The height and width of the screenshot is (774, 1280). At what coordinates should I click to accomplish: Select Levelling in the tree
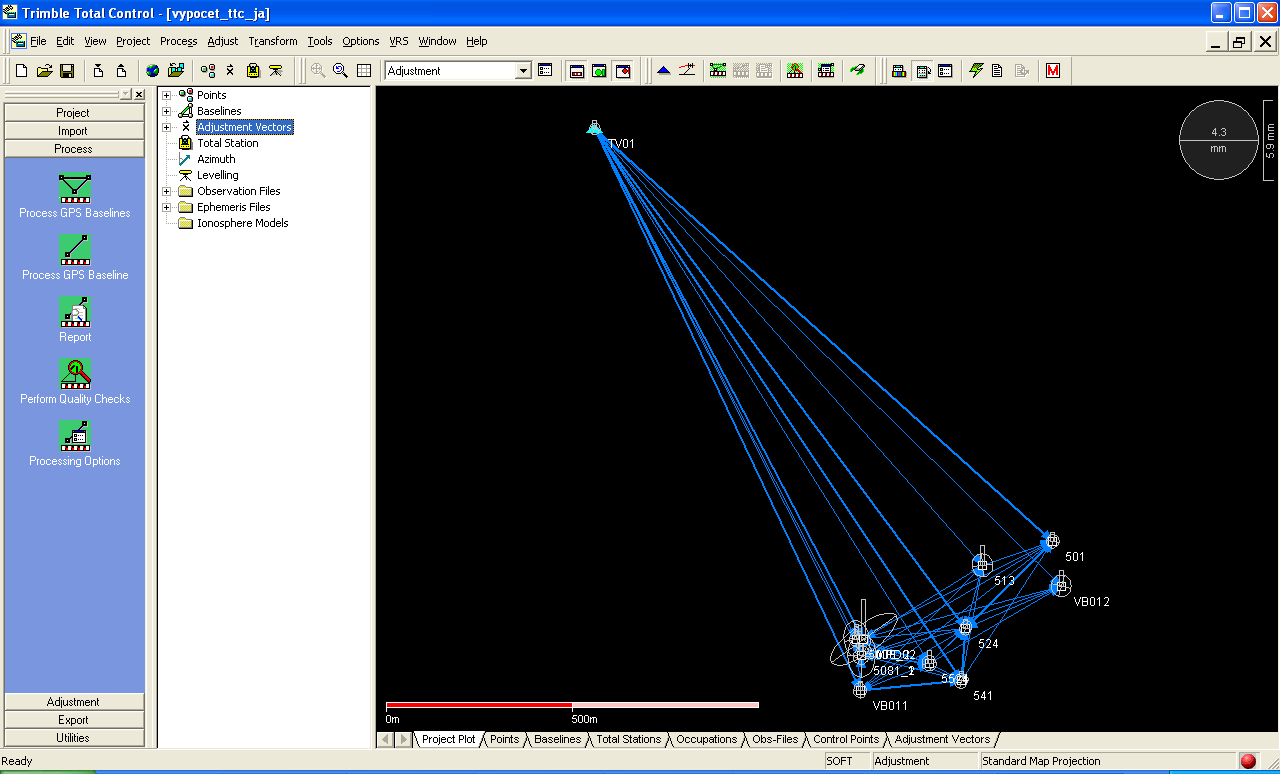tap(217, 175)
